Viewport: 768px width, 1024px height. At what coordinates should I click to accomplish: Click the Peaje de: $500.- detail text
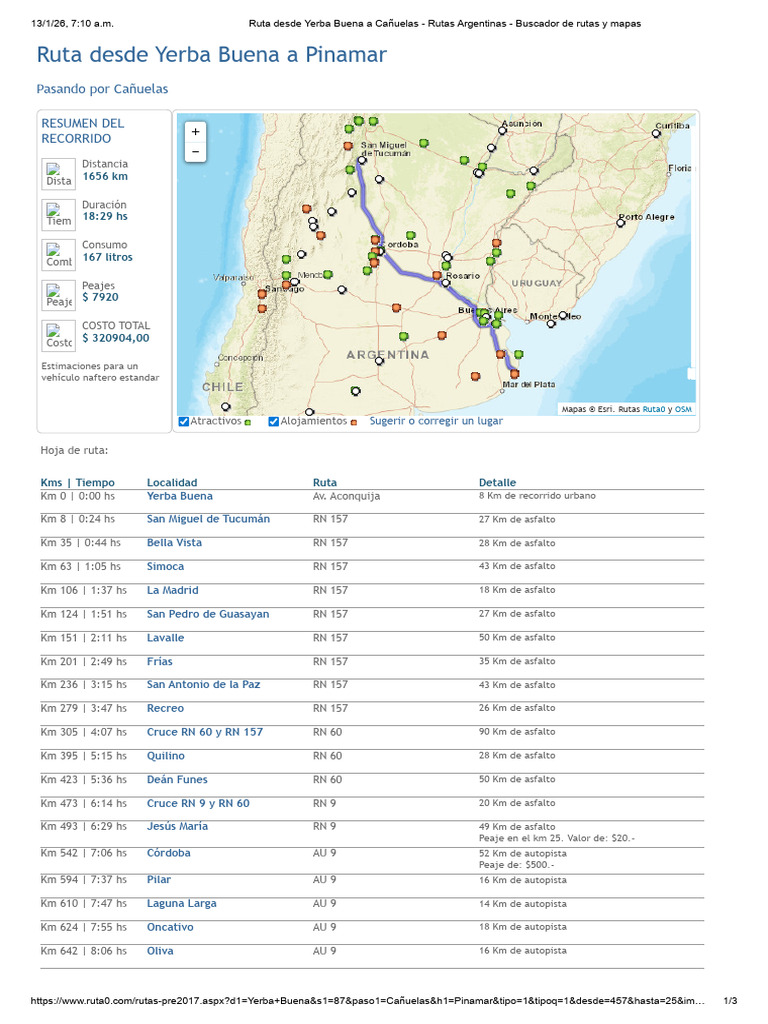tap(517, 865)
